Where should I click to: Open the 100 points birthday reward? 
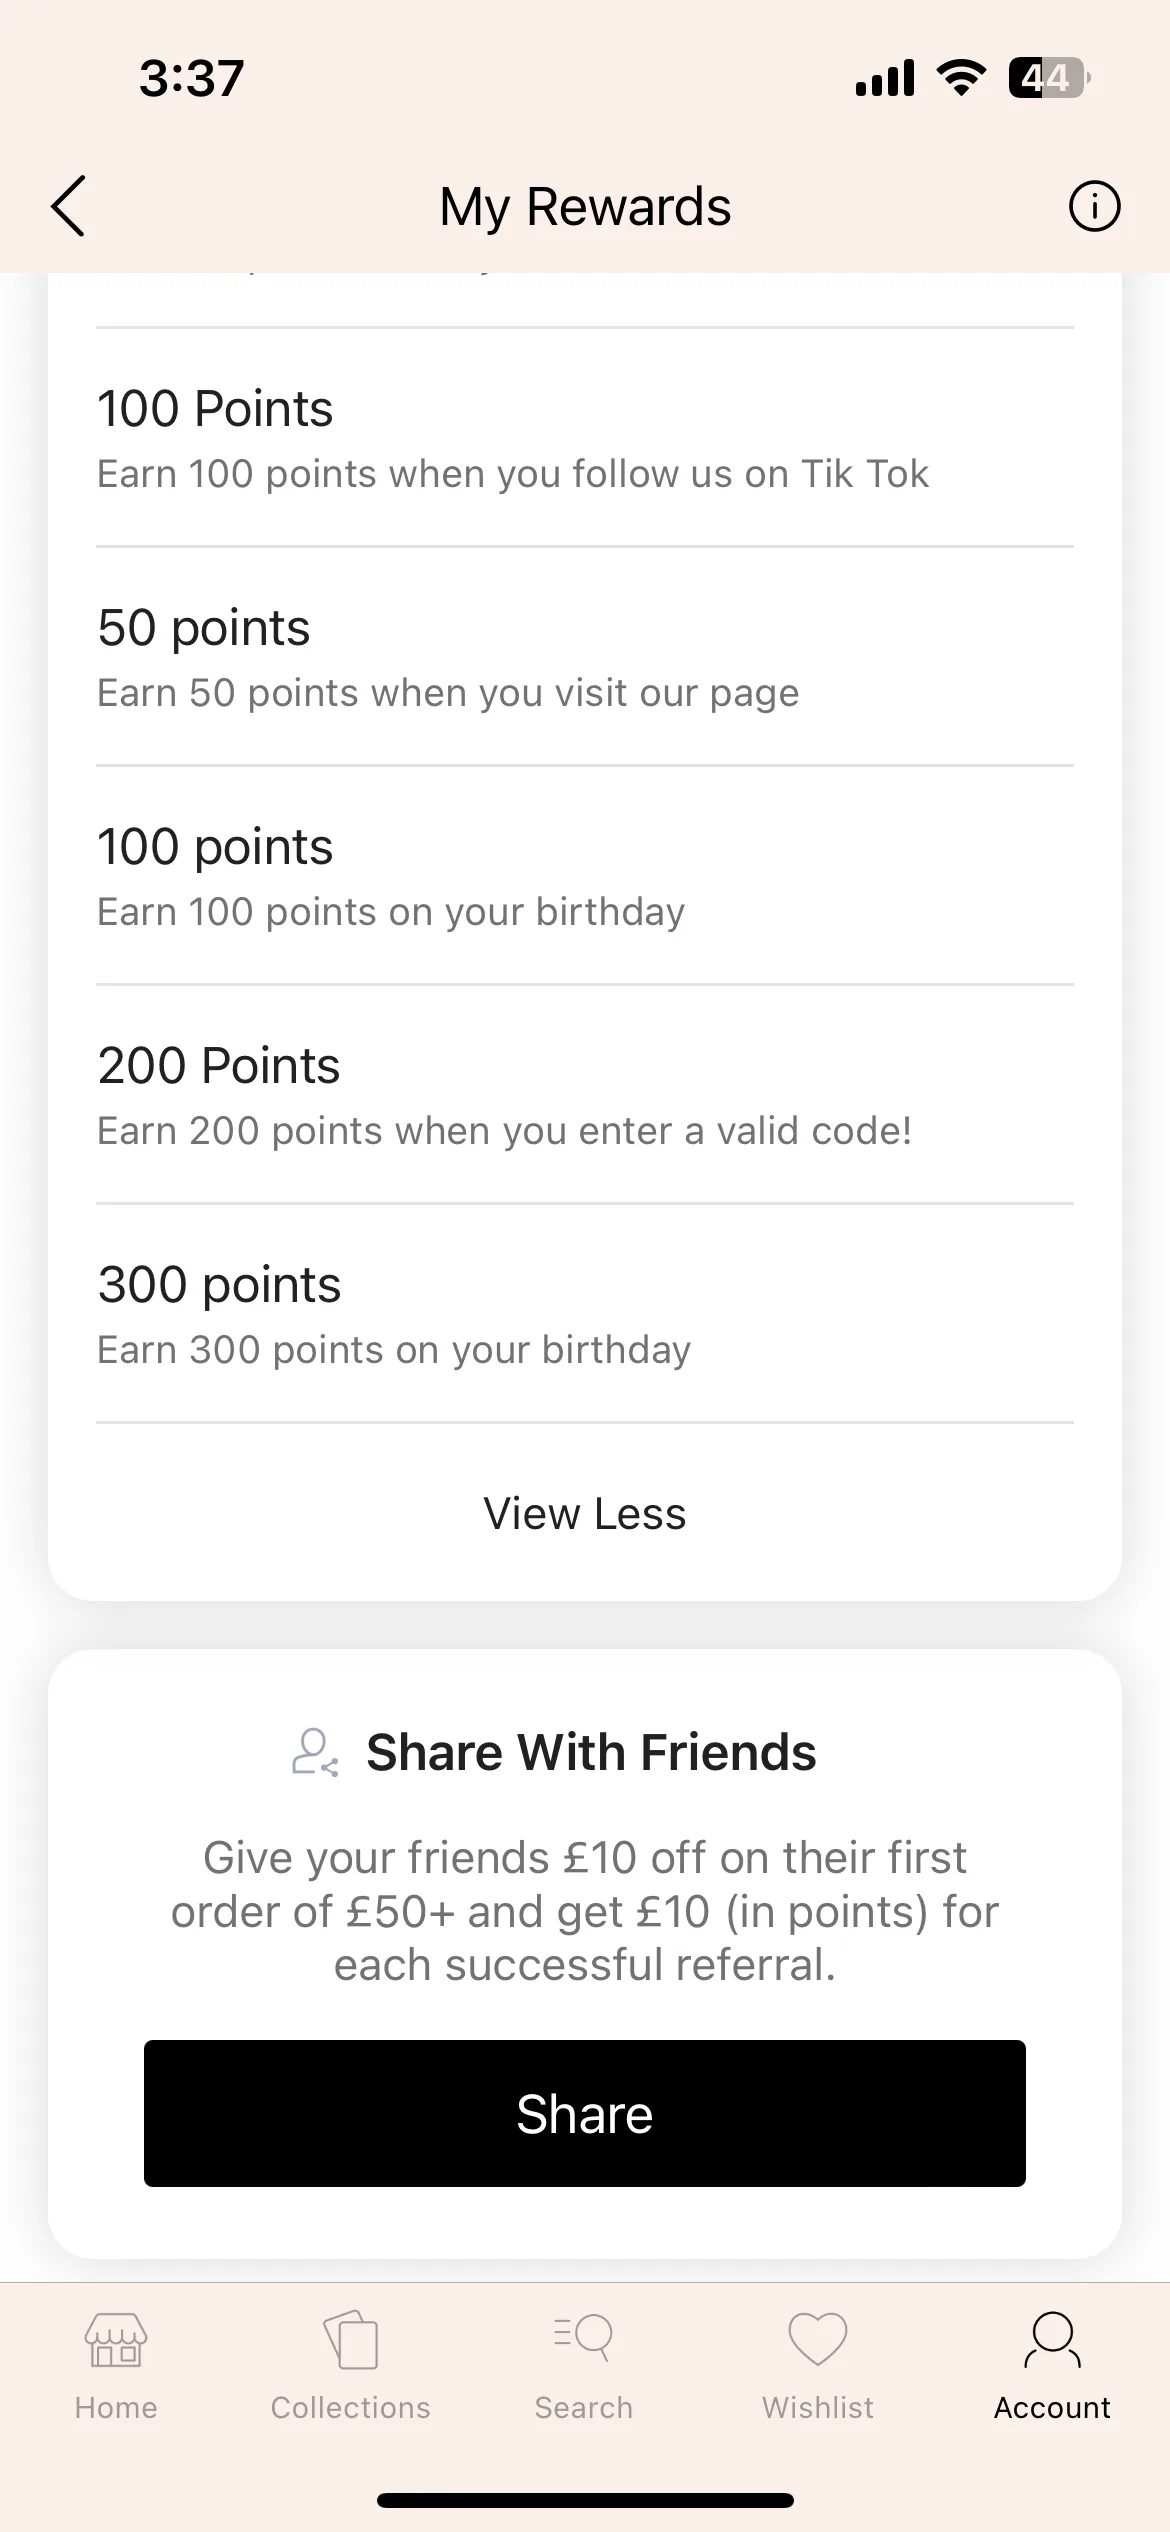pyautogui.click(x=585, y=876)
